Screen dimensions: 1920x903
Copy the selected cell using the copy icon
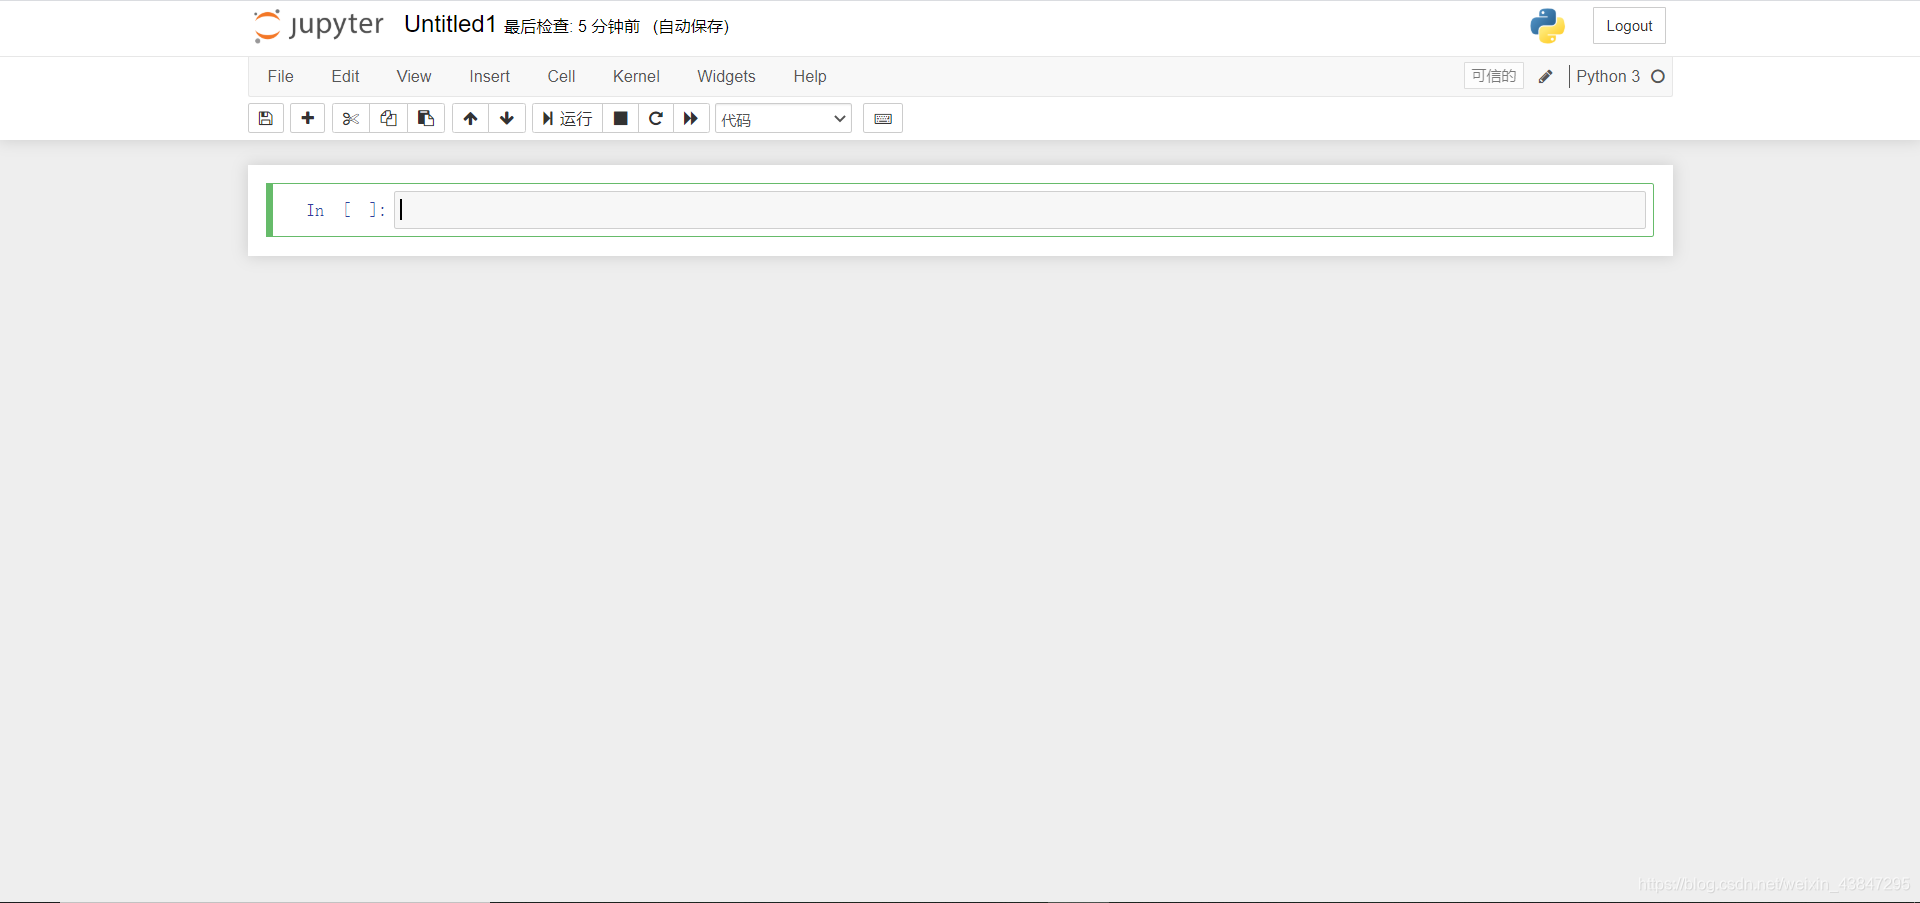pyautogui.click(x=388, y=118)
